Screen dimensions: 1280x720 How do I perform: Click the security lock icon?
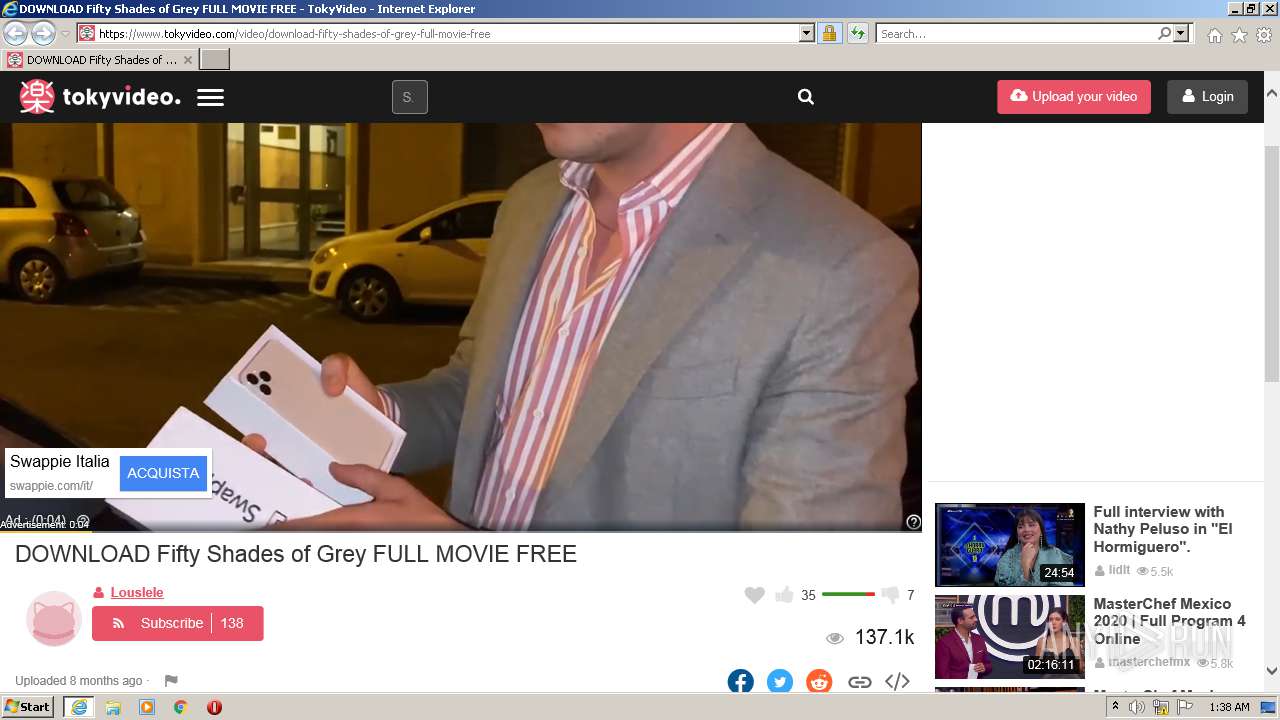pyautogui.click(x=829, y=33)
